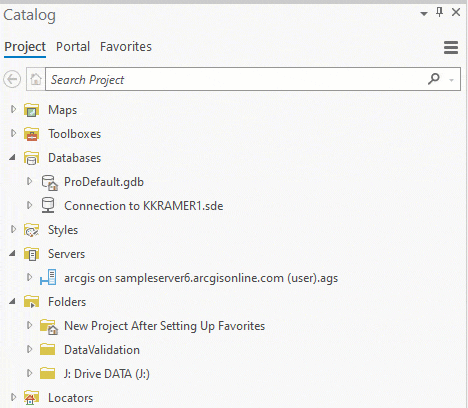Click the J: Drive DATA folder icon
The width and height of the screenshot is (468, 408).
[x=47, y=373]
